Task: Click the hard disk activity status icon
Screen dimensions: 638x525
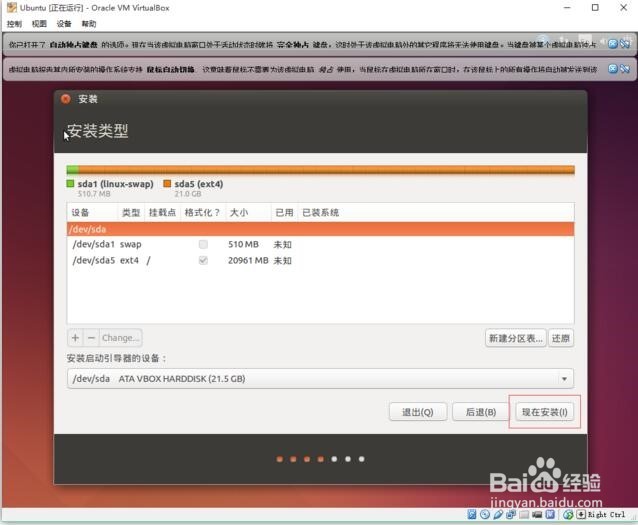Action: (x=472, y=515)
